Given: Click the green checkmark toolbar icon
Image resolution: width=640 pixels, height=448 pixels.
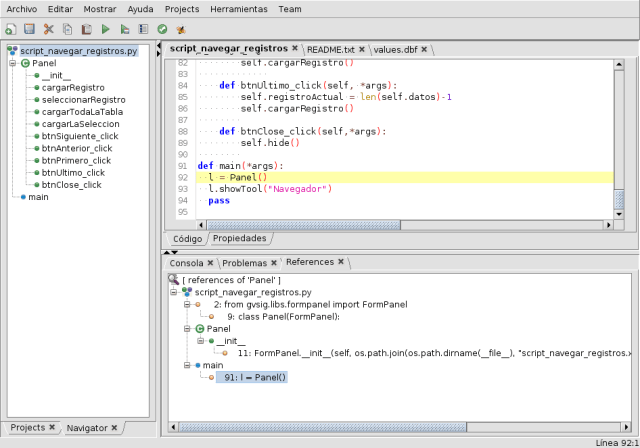Looking at the screenshot, I should [x=161, y=29].
